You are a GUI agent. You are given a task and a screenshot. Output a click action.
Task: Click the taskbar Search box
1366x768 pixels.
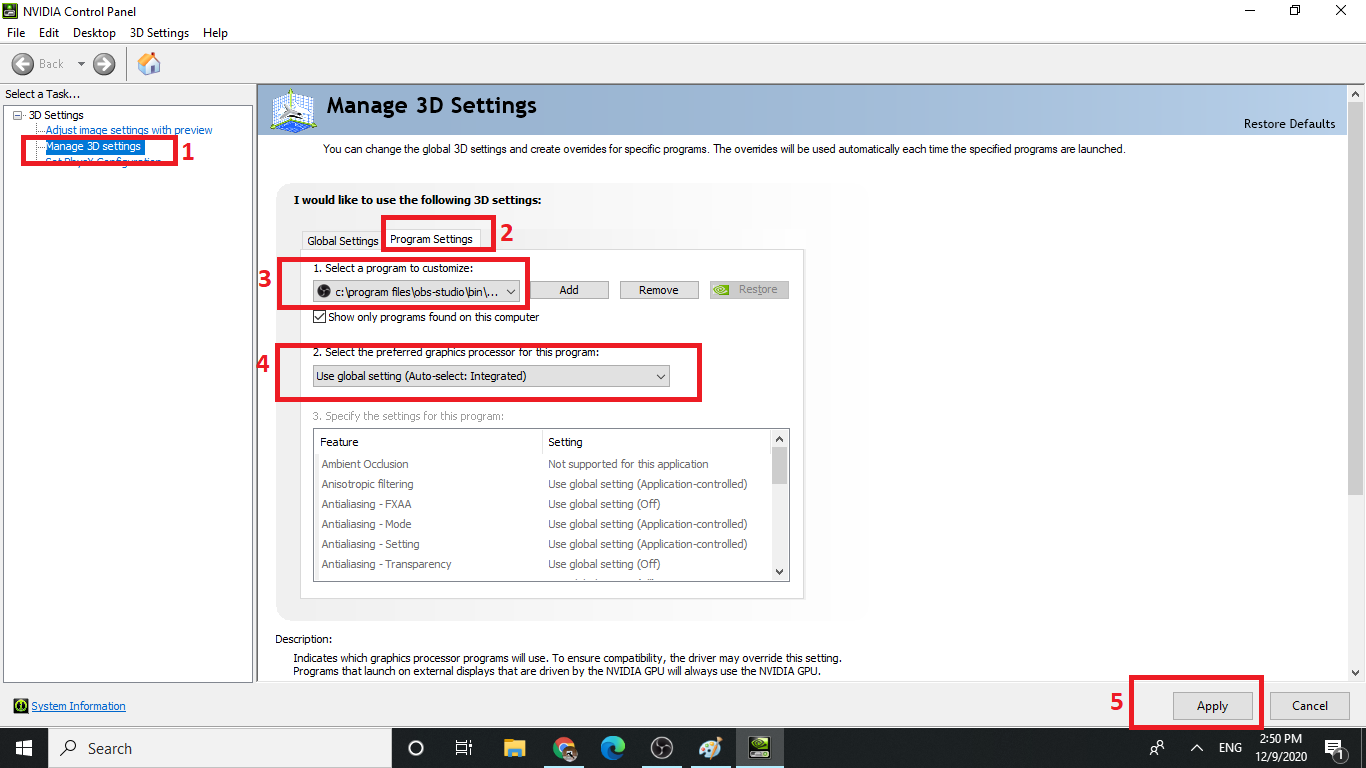coord(219,748)
